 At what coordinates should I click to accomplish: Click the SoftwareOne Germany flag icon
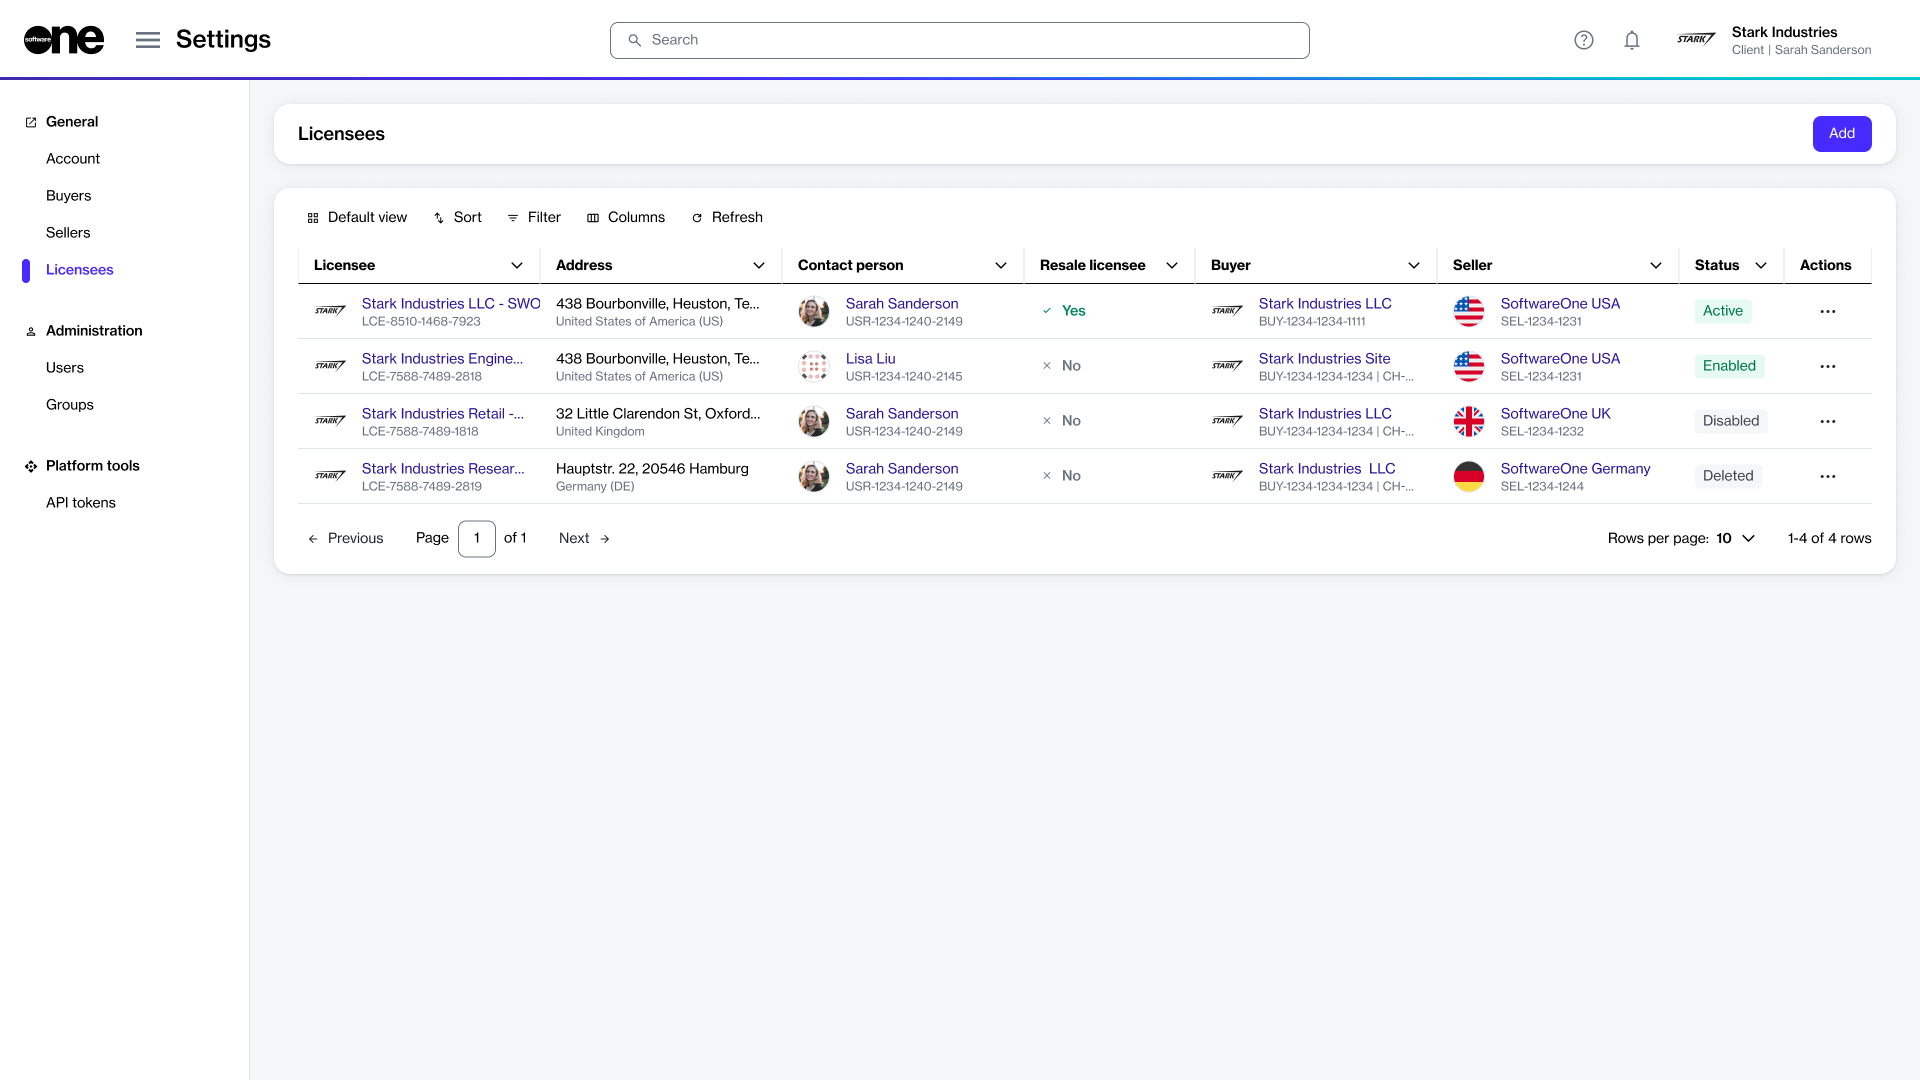(1468, 476)
